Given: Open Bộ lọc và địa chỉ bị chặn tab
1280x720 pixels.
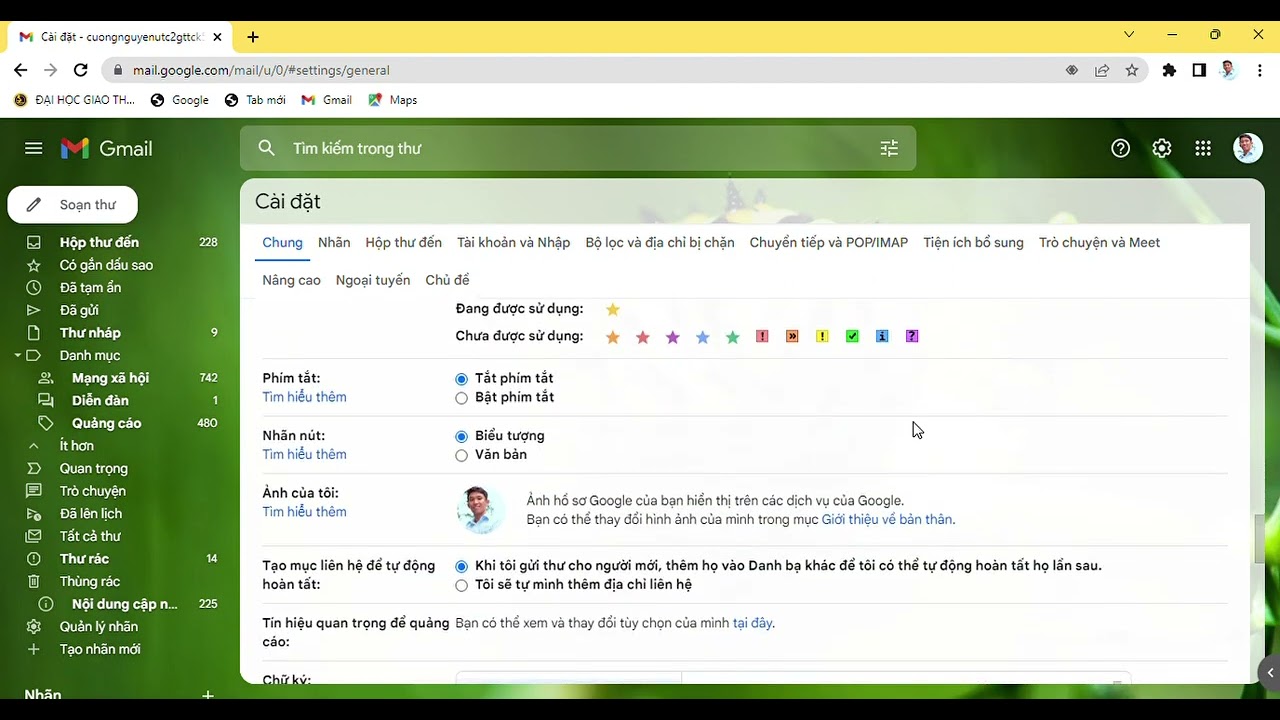Looking at the screenshot, I should point(660,242).
